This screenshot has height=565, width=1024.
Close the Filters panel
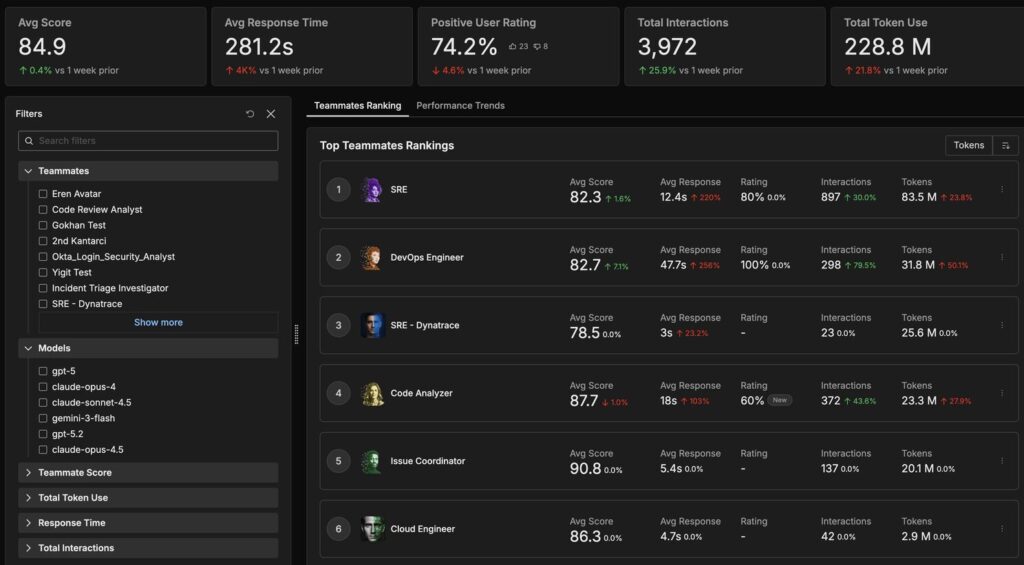pyautogui.click(x=271, y=114)
